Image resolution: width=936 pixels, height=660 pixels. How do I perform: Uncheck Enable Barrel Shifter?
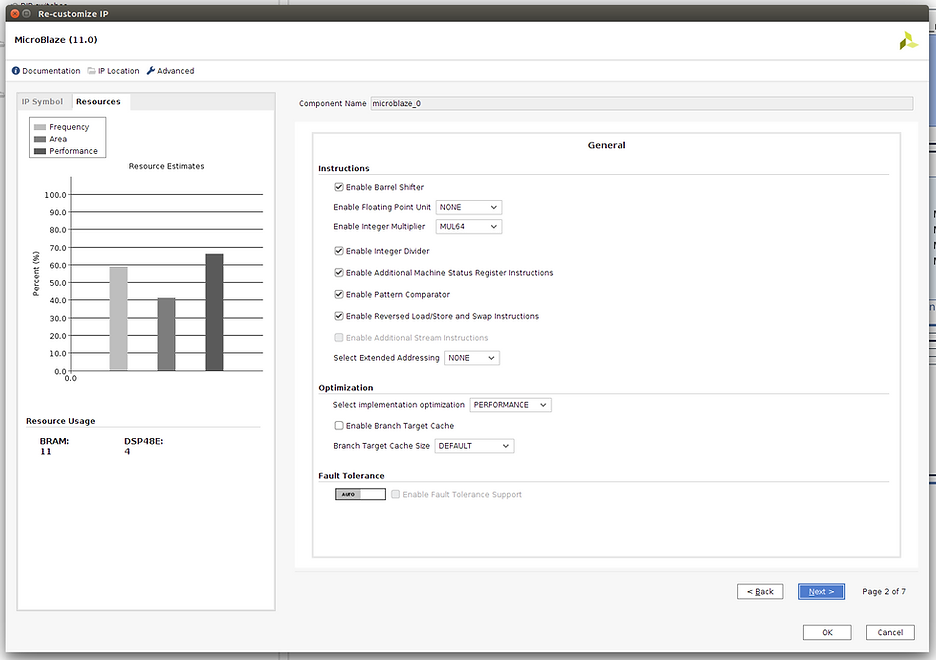coord(339,187)
